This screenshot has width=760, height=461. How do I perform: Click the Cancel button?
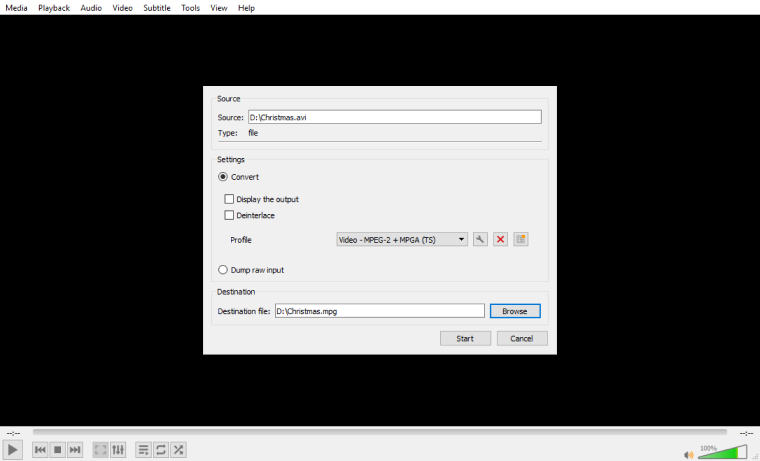pyautogui.click(x=522, y=338)
